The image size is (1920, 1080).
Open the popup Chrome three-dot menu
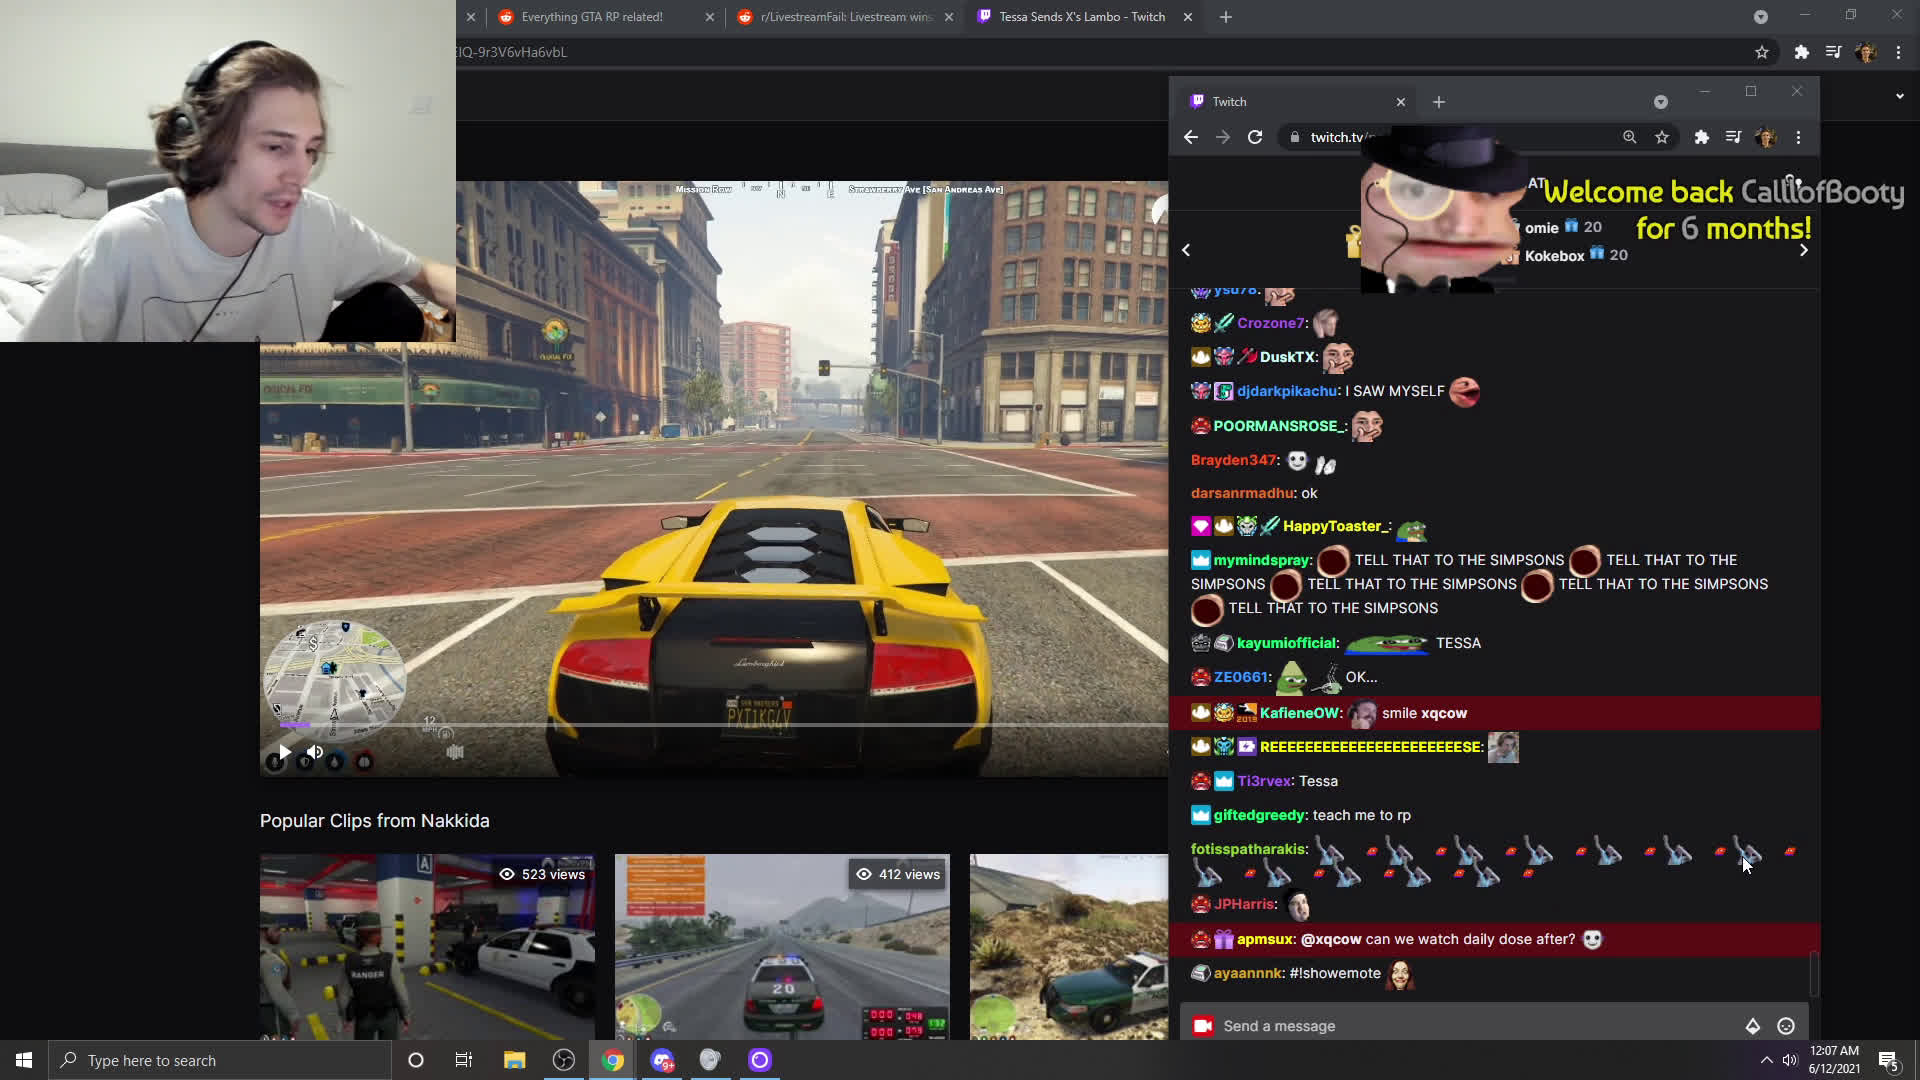(1798, 137)
